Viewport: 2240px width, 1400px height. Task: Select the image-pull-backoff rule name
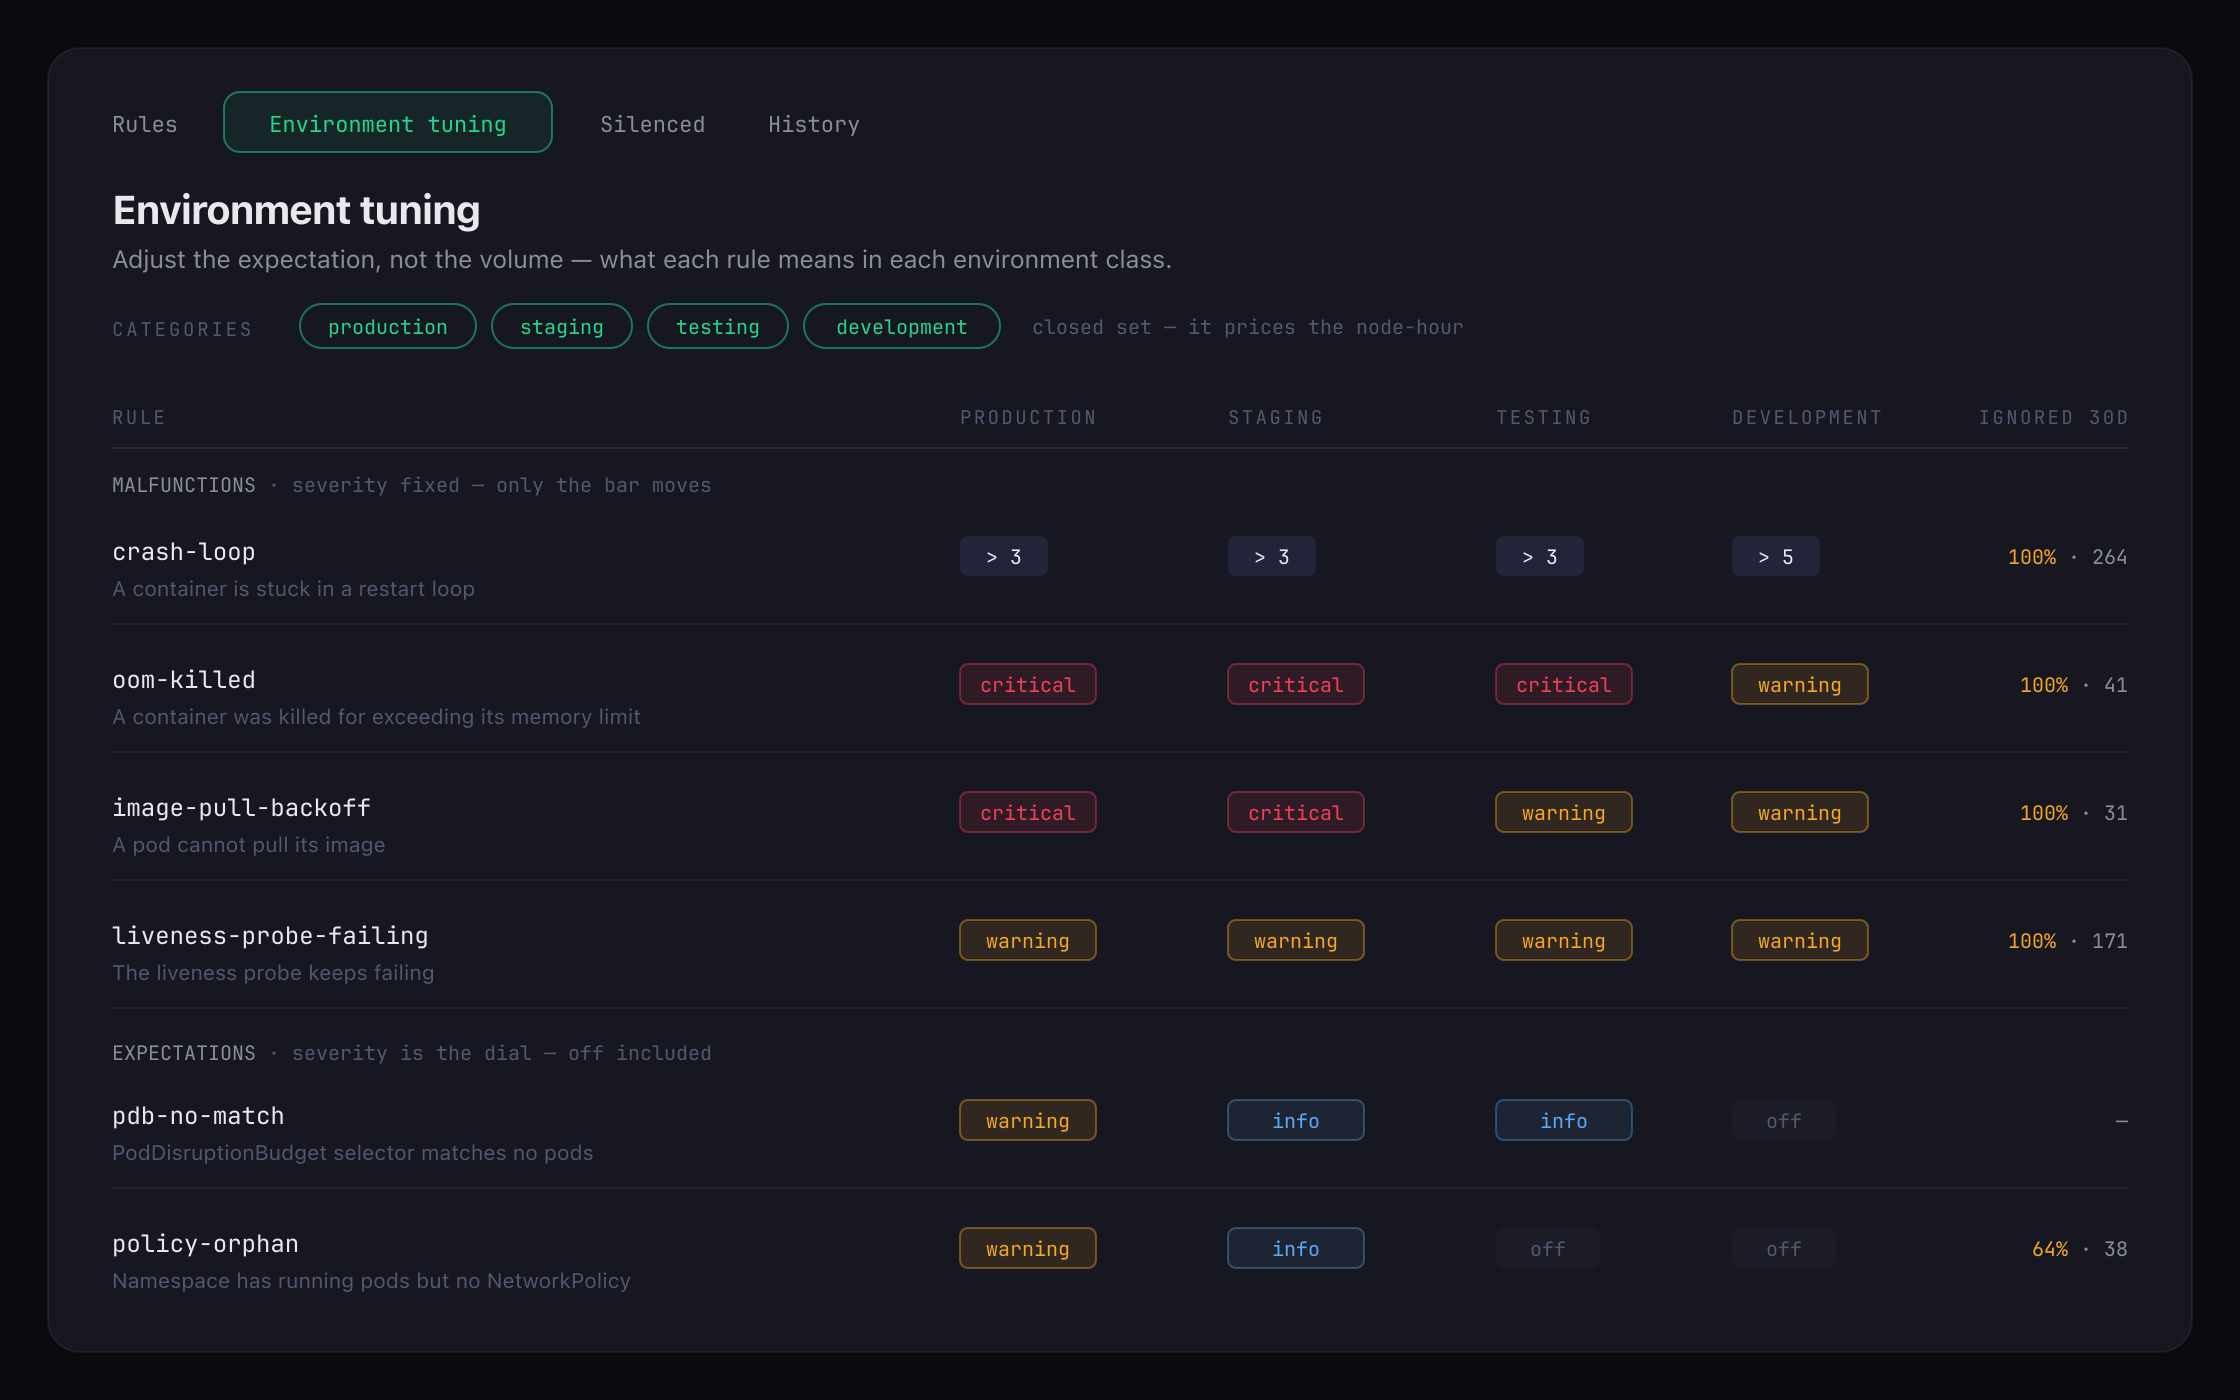click(241, 808)
